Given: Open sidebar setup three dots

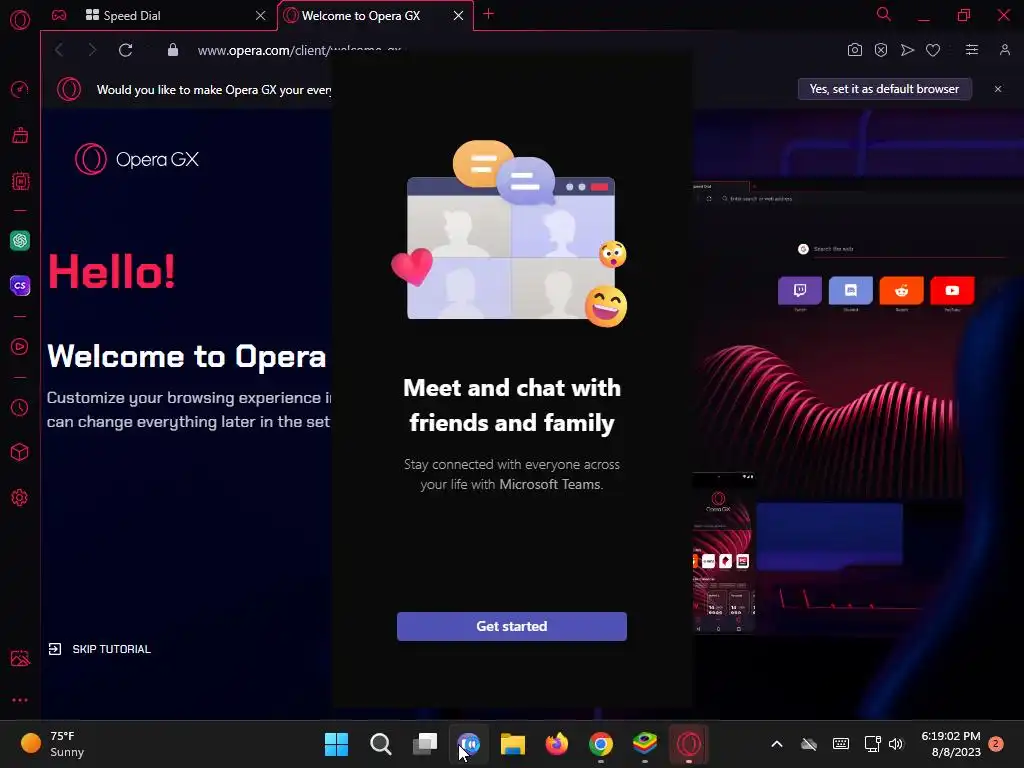Looking at the screenshot, I should [x=20, y=700].
